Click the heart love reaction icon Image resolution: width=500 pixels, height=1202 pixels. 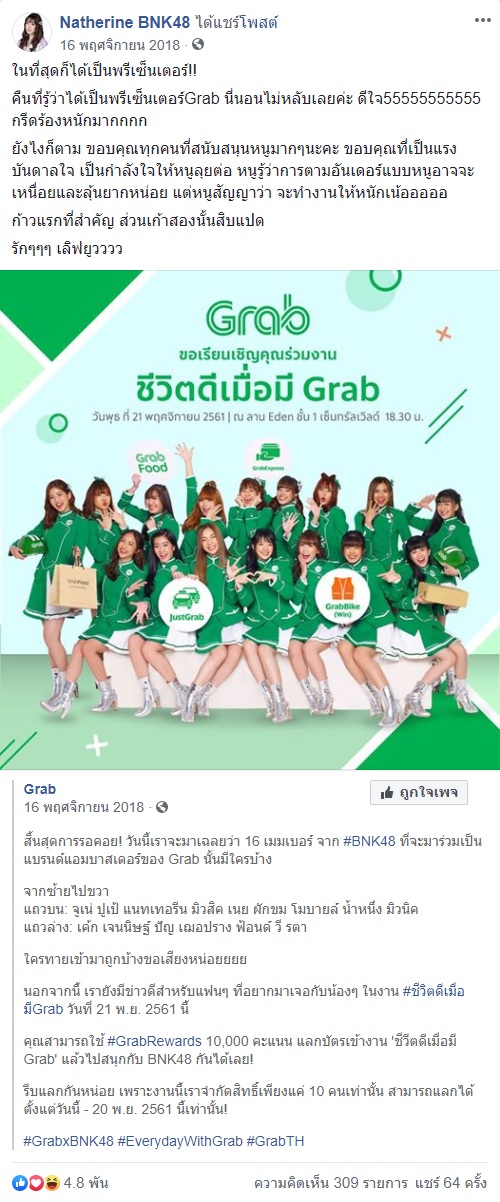point(36,1181)
